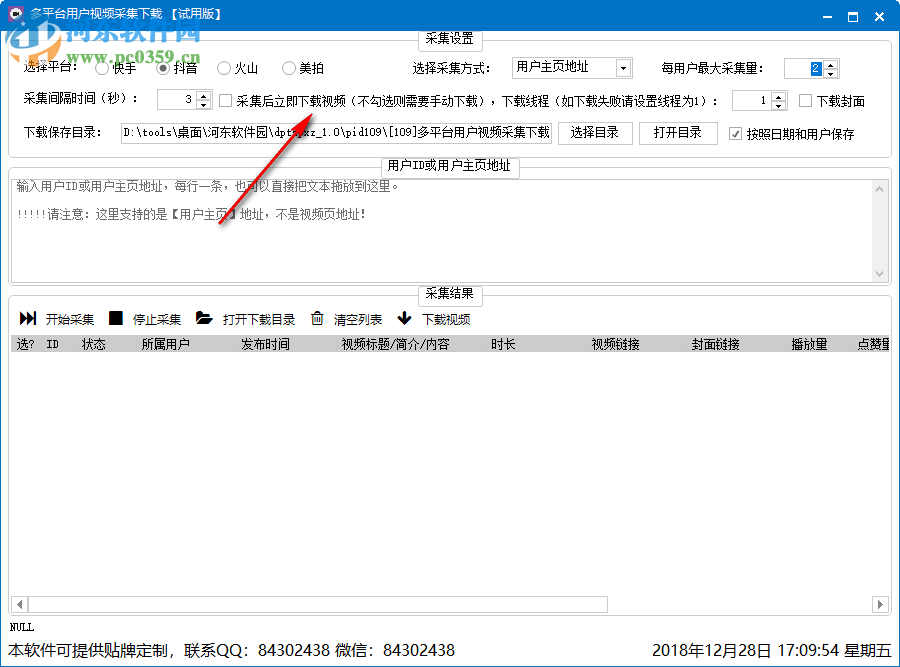Click the 开始采集 start collection icon
Screen dimensions: 900x667
tap(29, 318)
